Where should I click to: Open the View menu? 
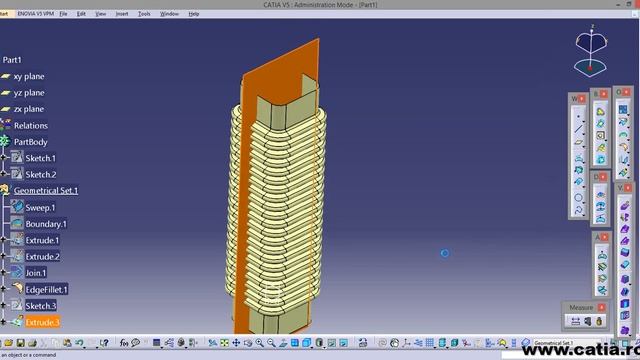(100, 14)
